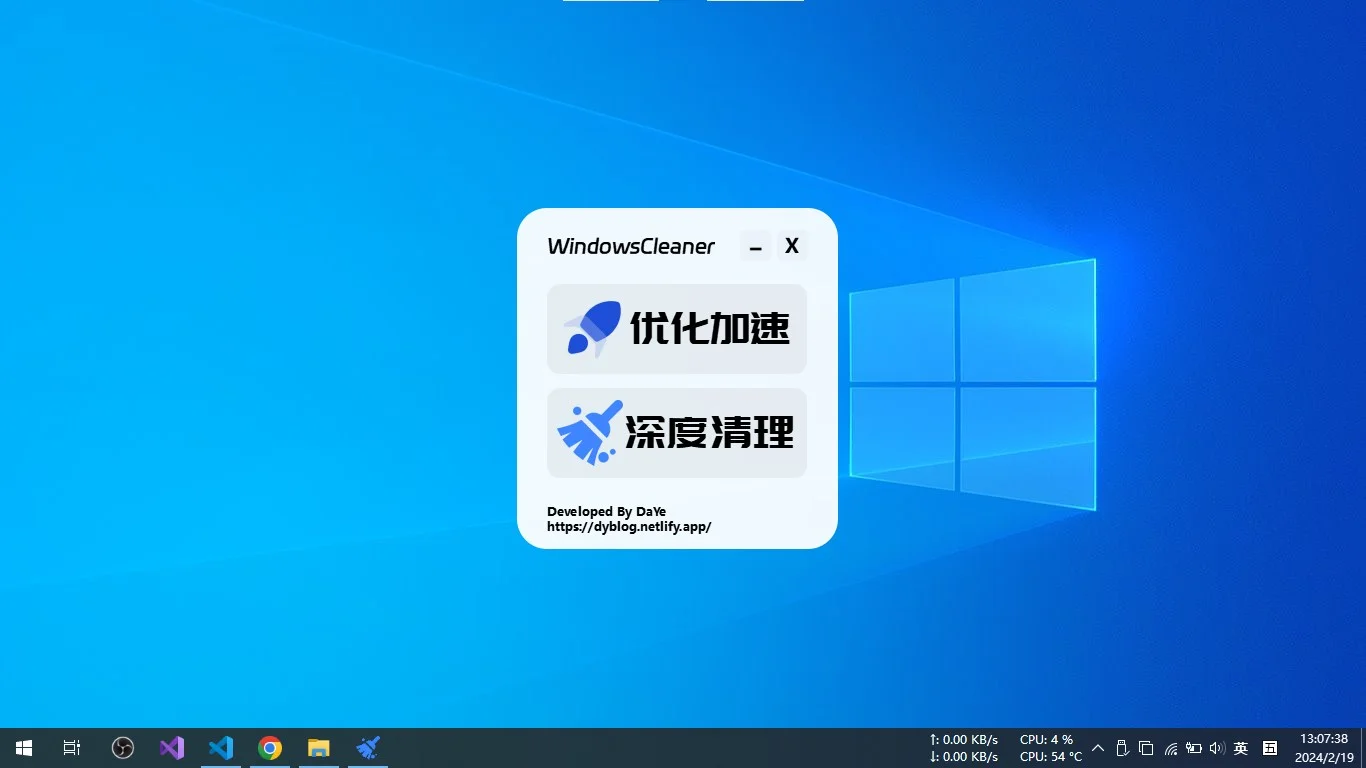
Task: Click the CPU: 4 % usage readout
Action: 1046,740
